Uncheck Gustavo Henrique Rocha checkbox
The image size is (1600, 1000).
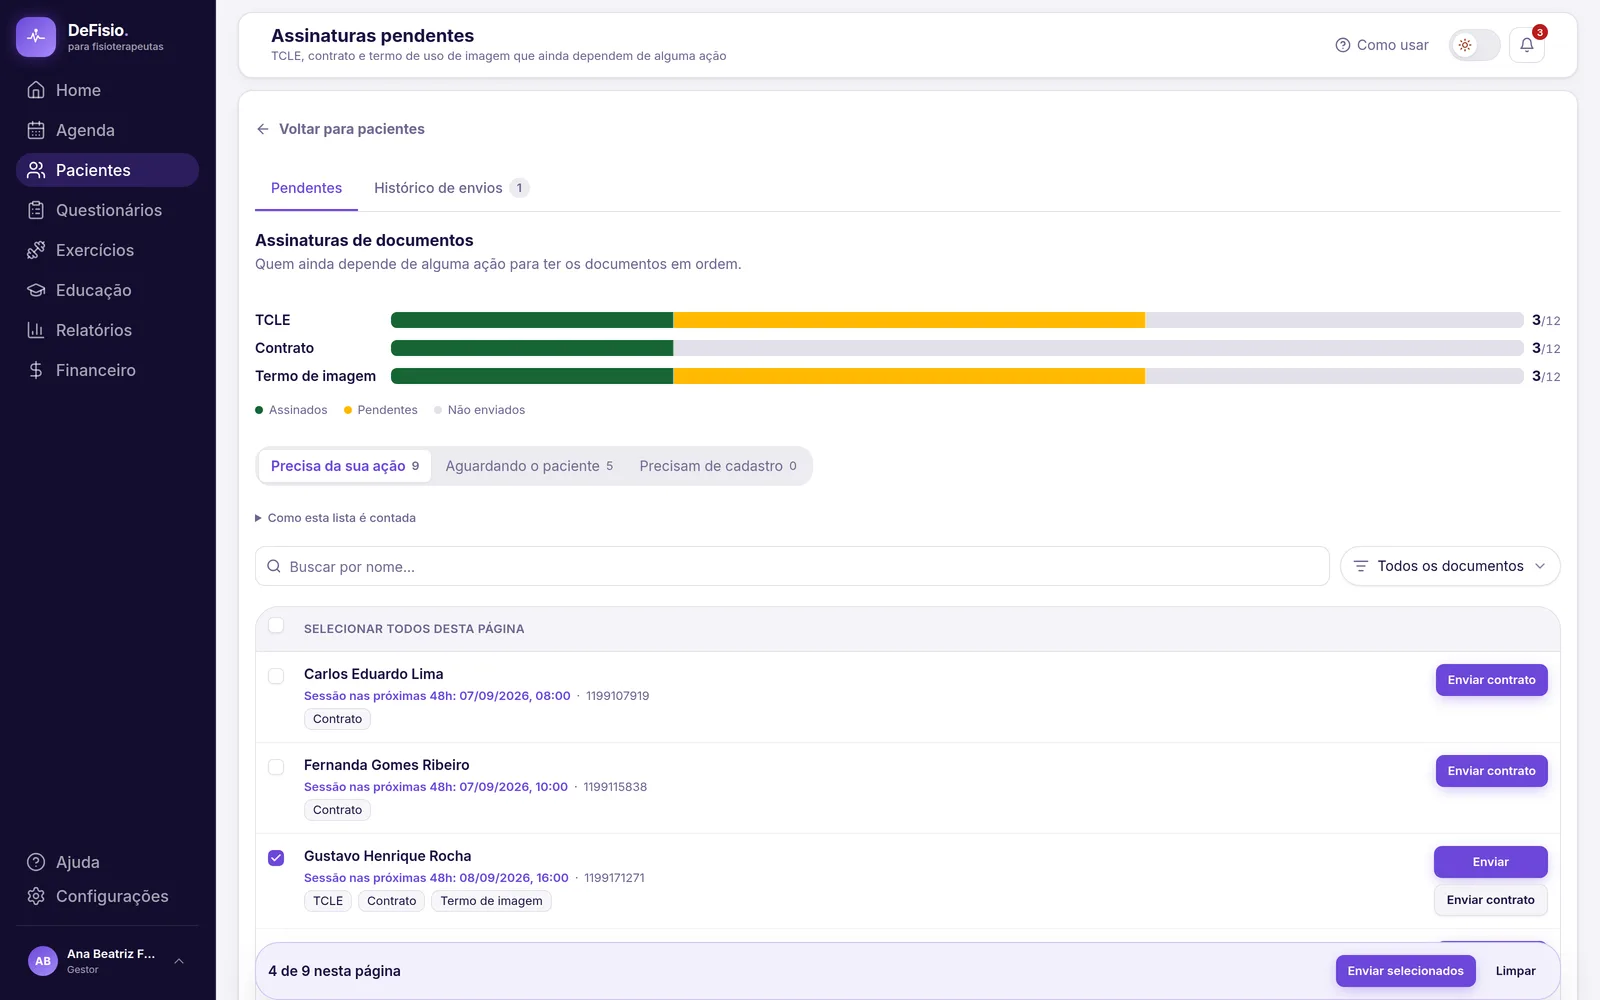coord(276,858)
